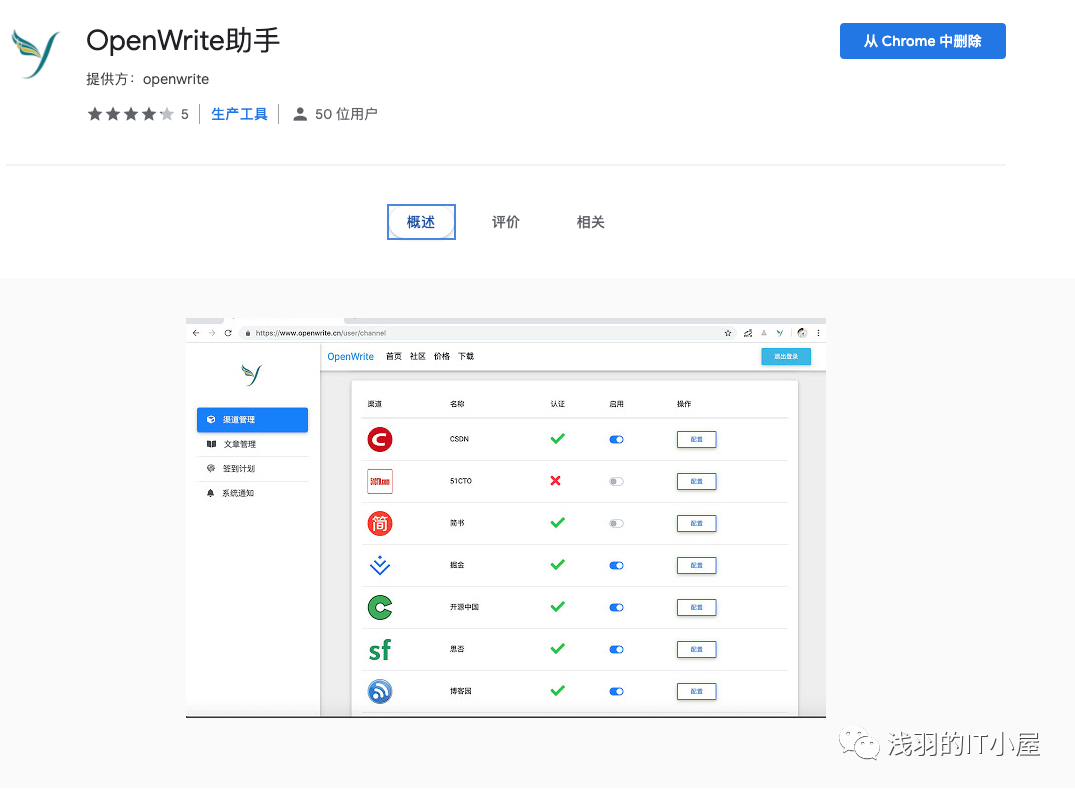Click 配置 button for 博客园

click(697, 692)
